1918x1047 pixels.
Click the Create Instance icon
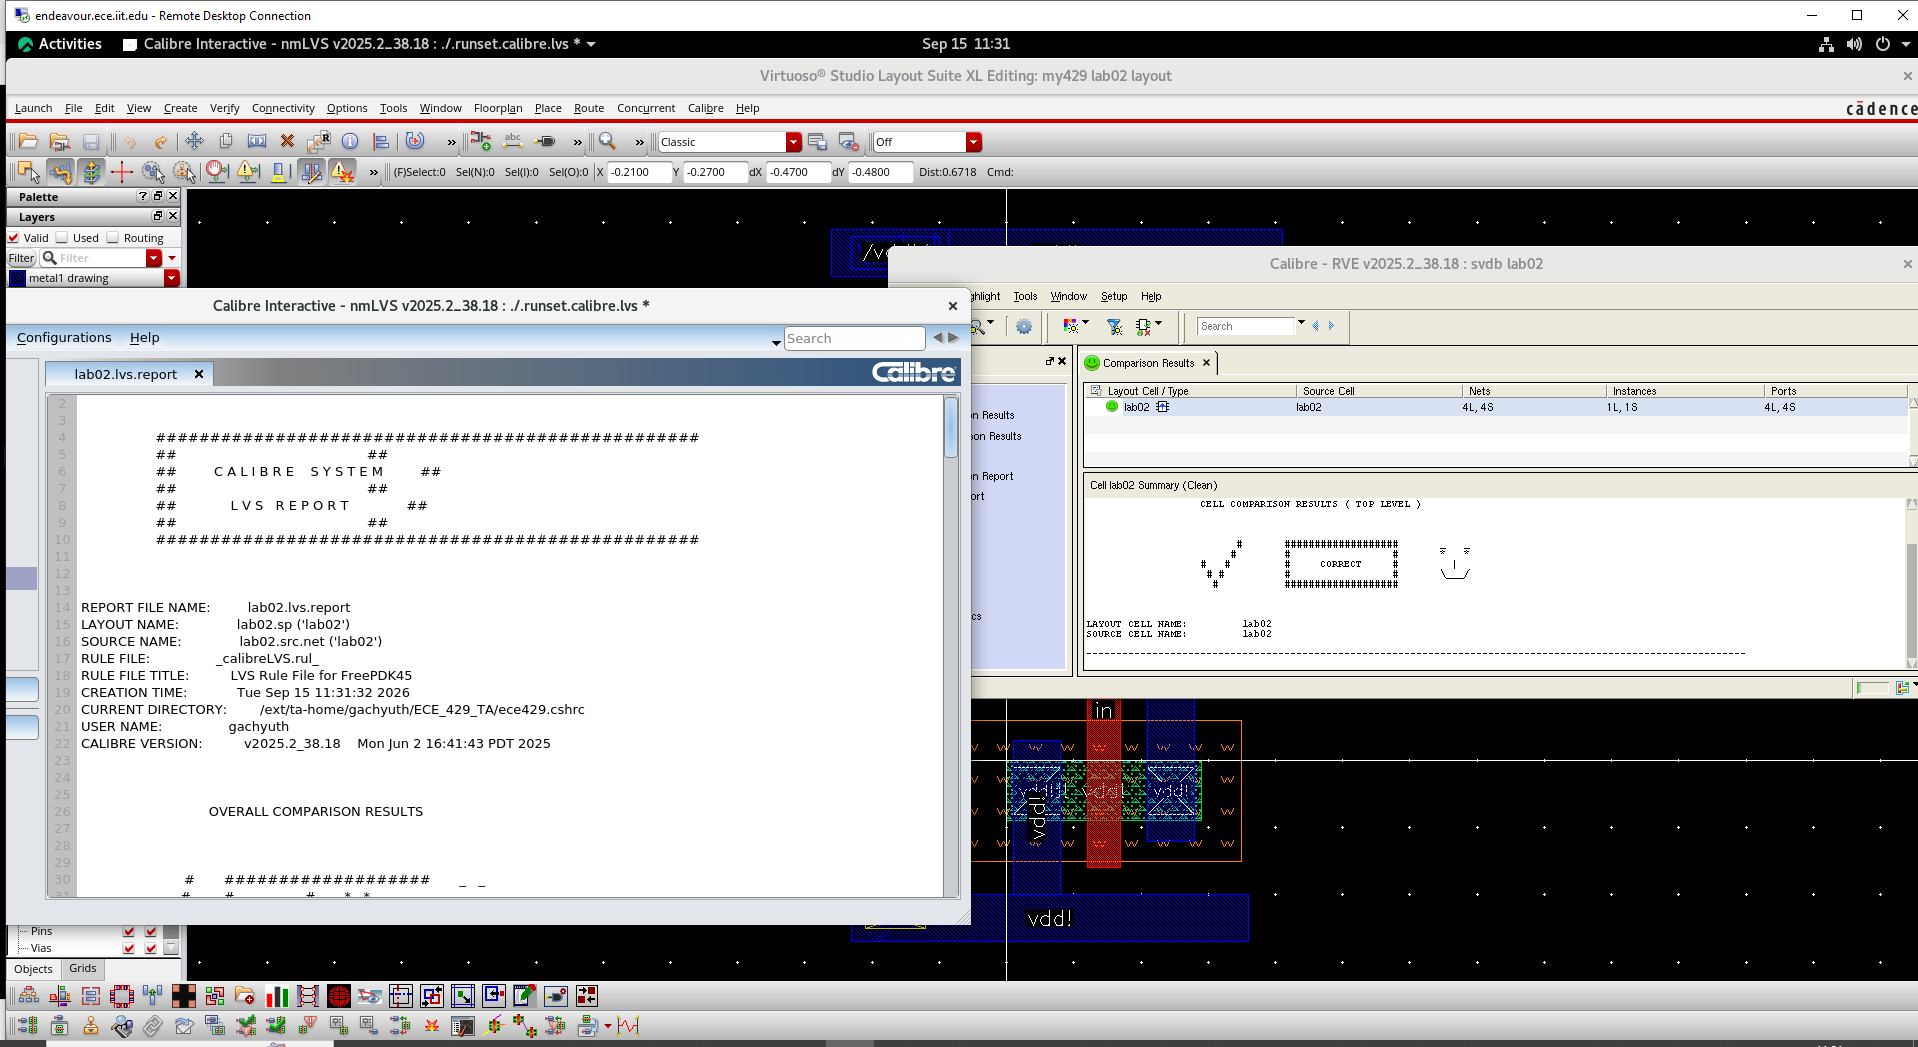pos(481,142)
